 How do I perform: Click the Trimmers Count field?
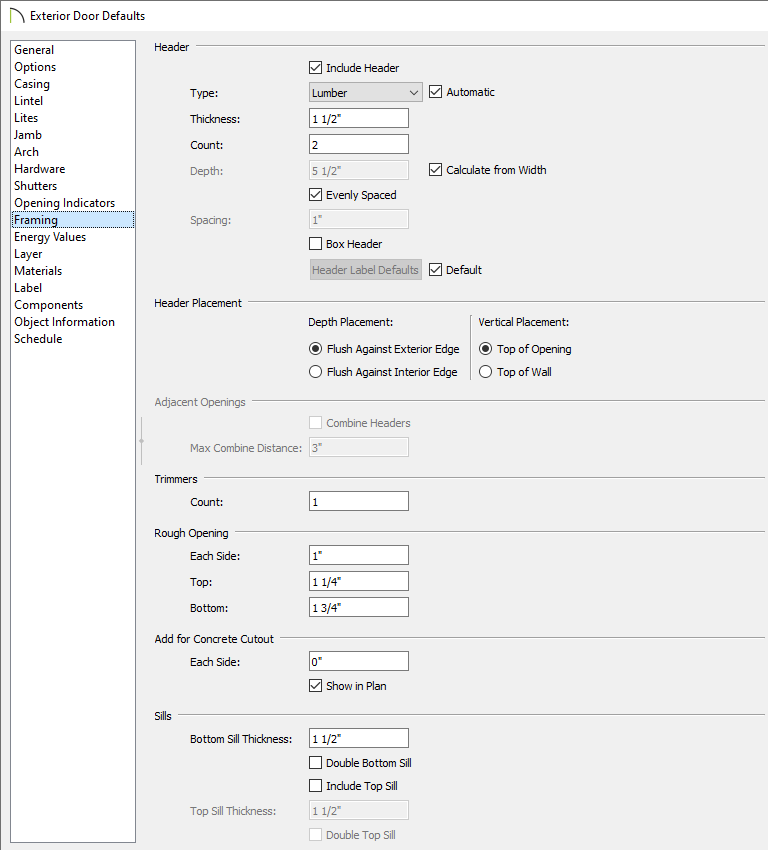(x=359, y=502)
